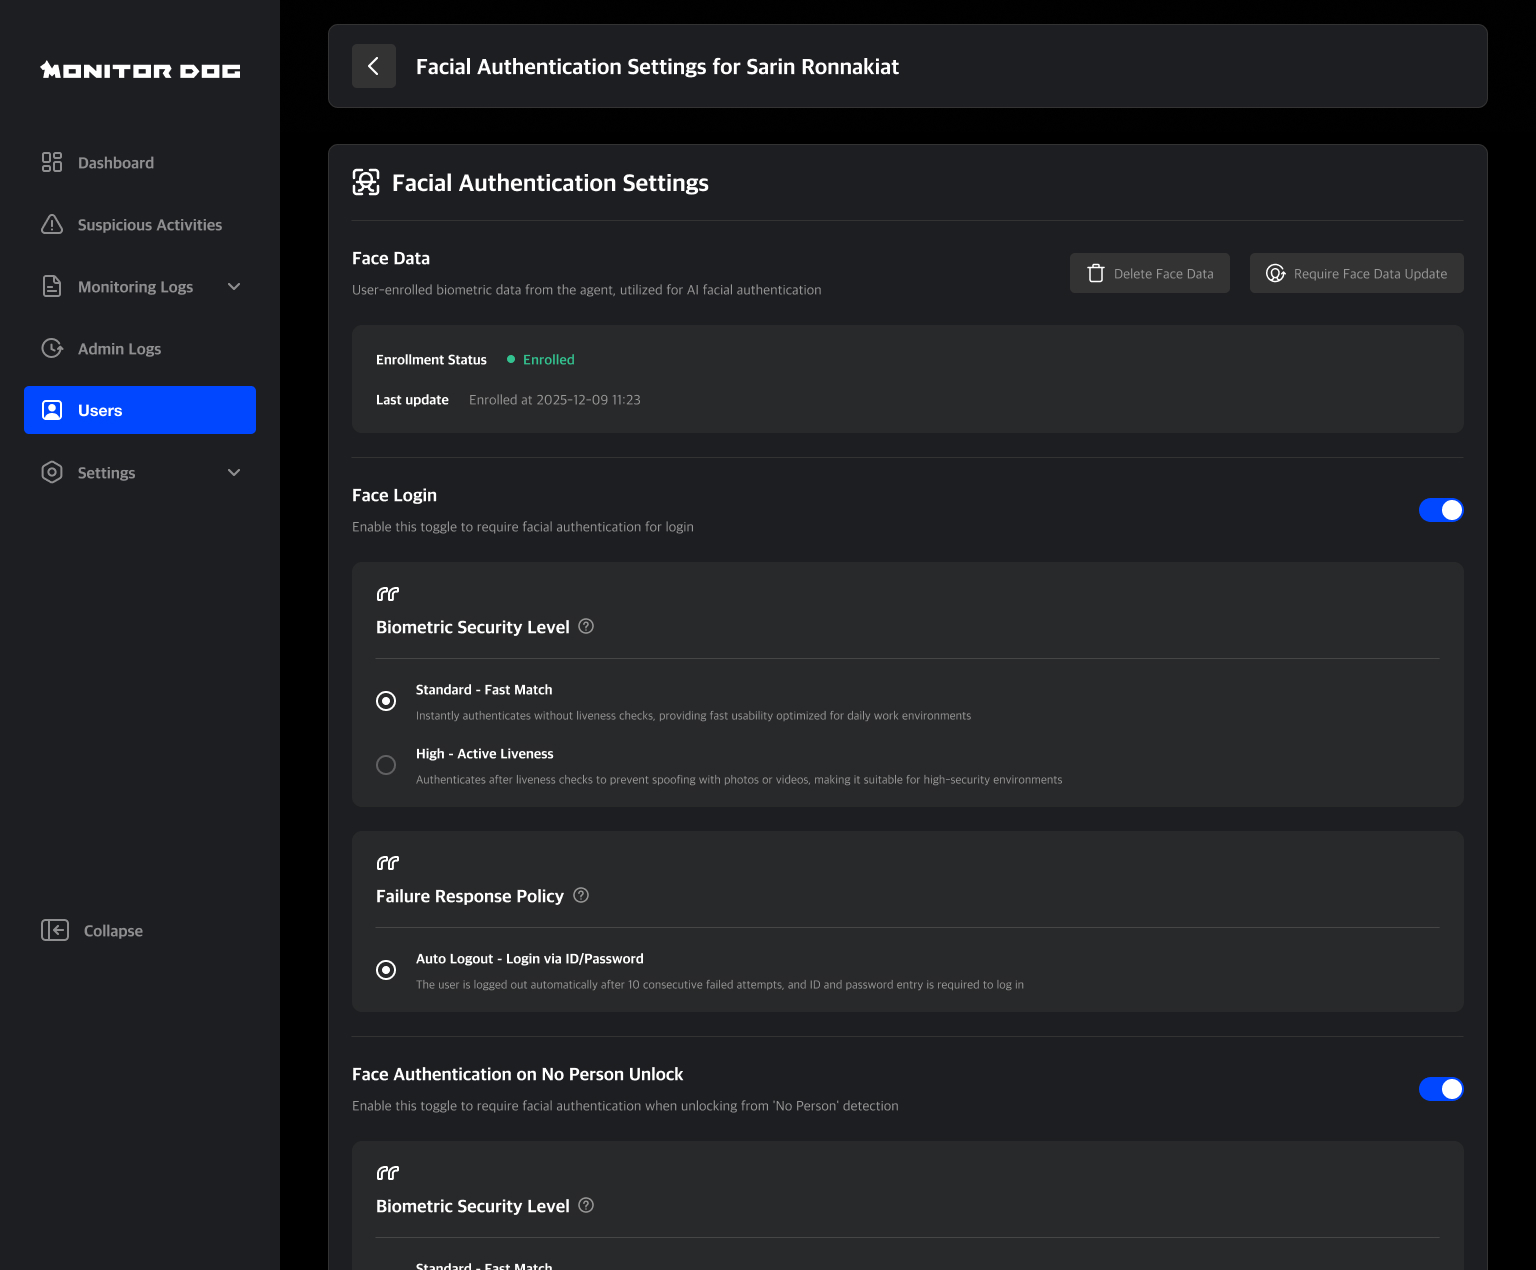Open the Dashboard panel
The image size is (1536, 1270).
[115, 162]
